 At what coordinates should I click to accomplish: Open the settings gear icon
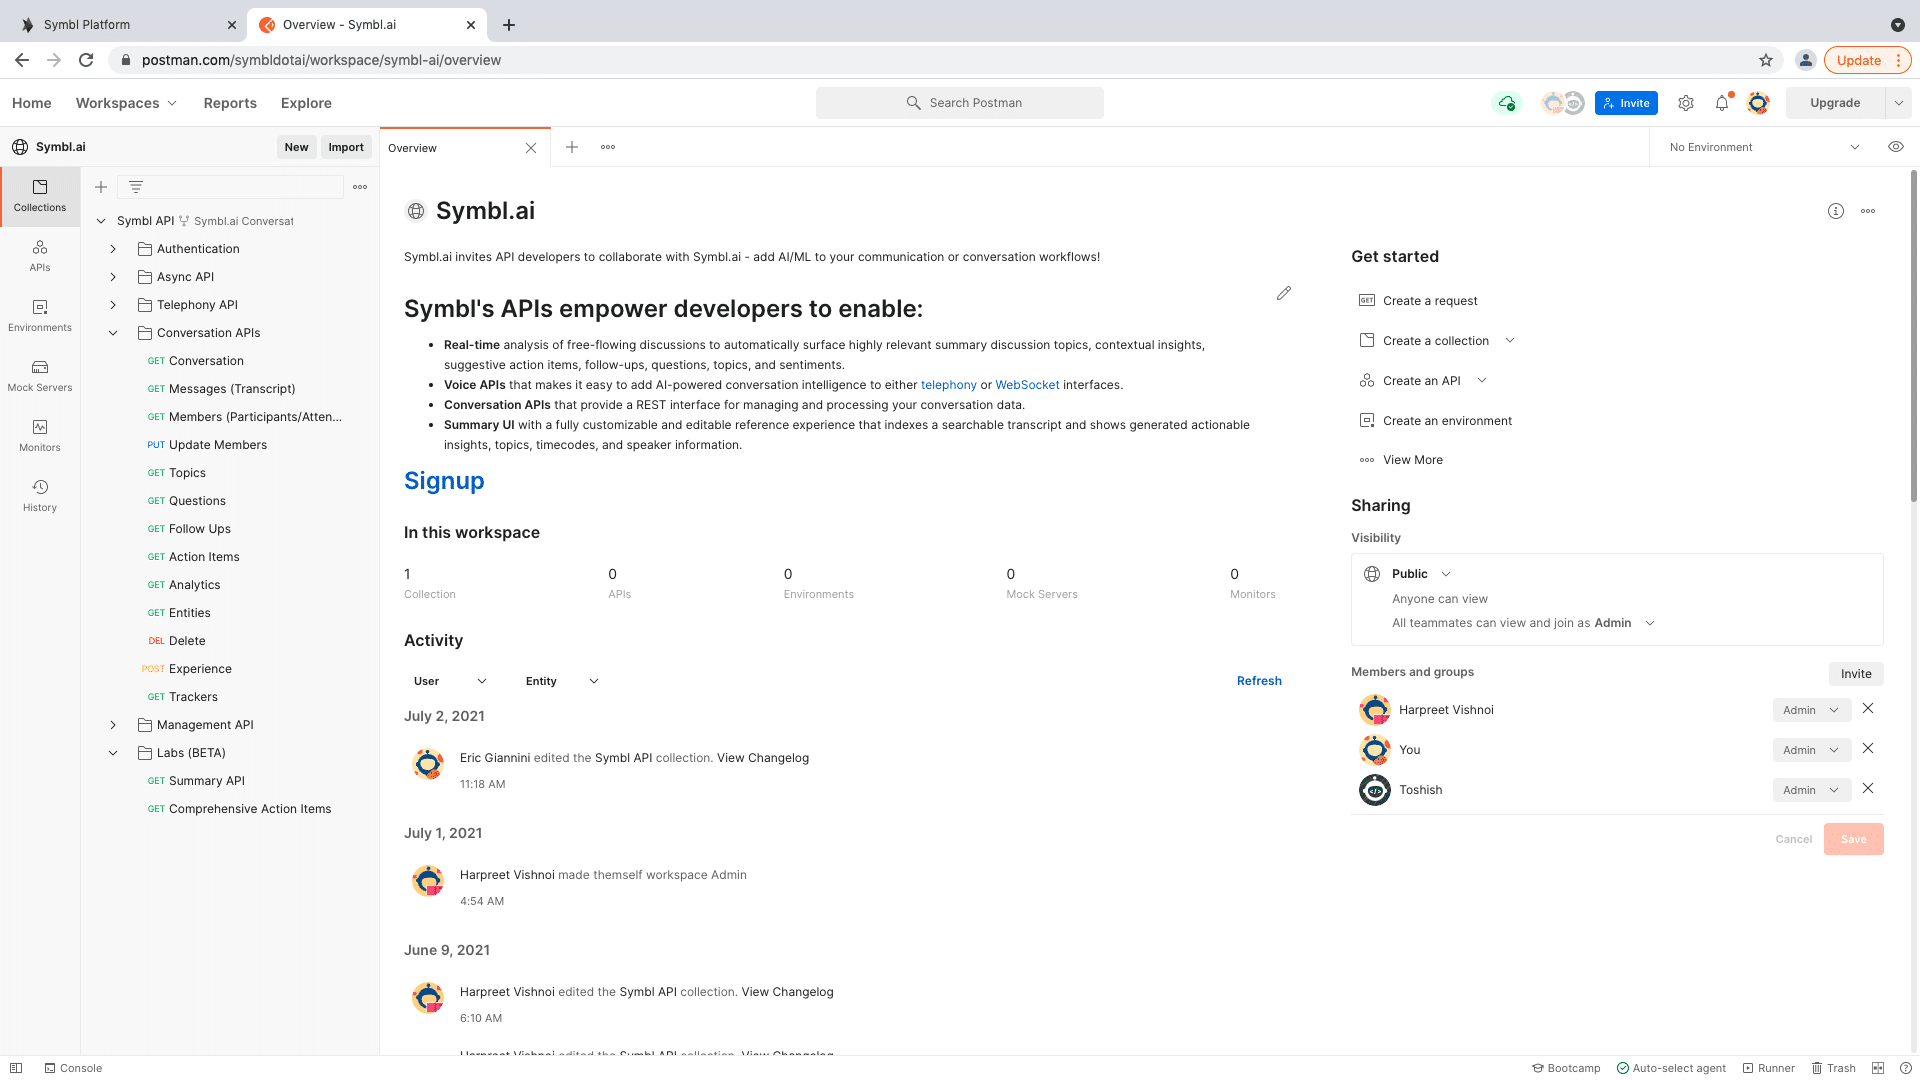(x=1686, y=103)
